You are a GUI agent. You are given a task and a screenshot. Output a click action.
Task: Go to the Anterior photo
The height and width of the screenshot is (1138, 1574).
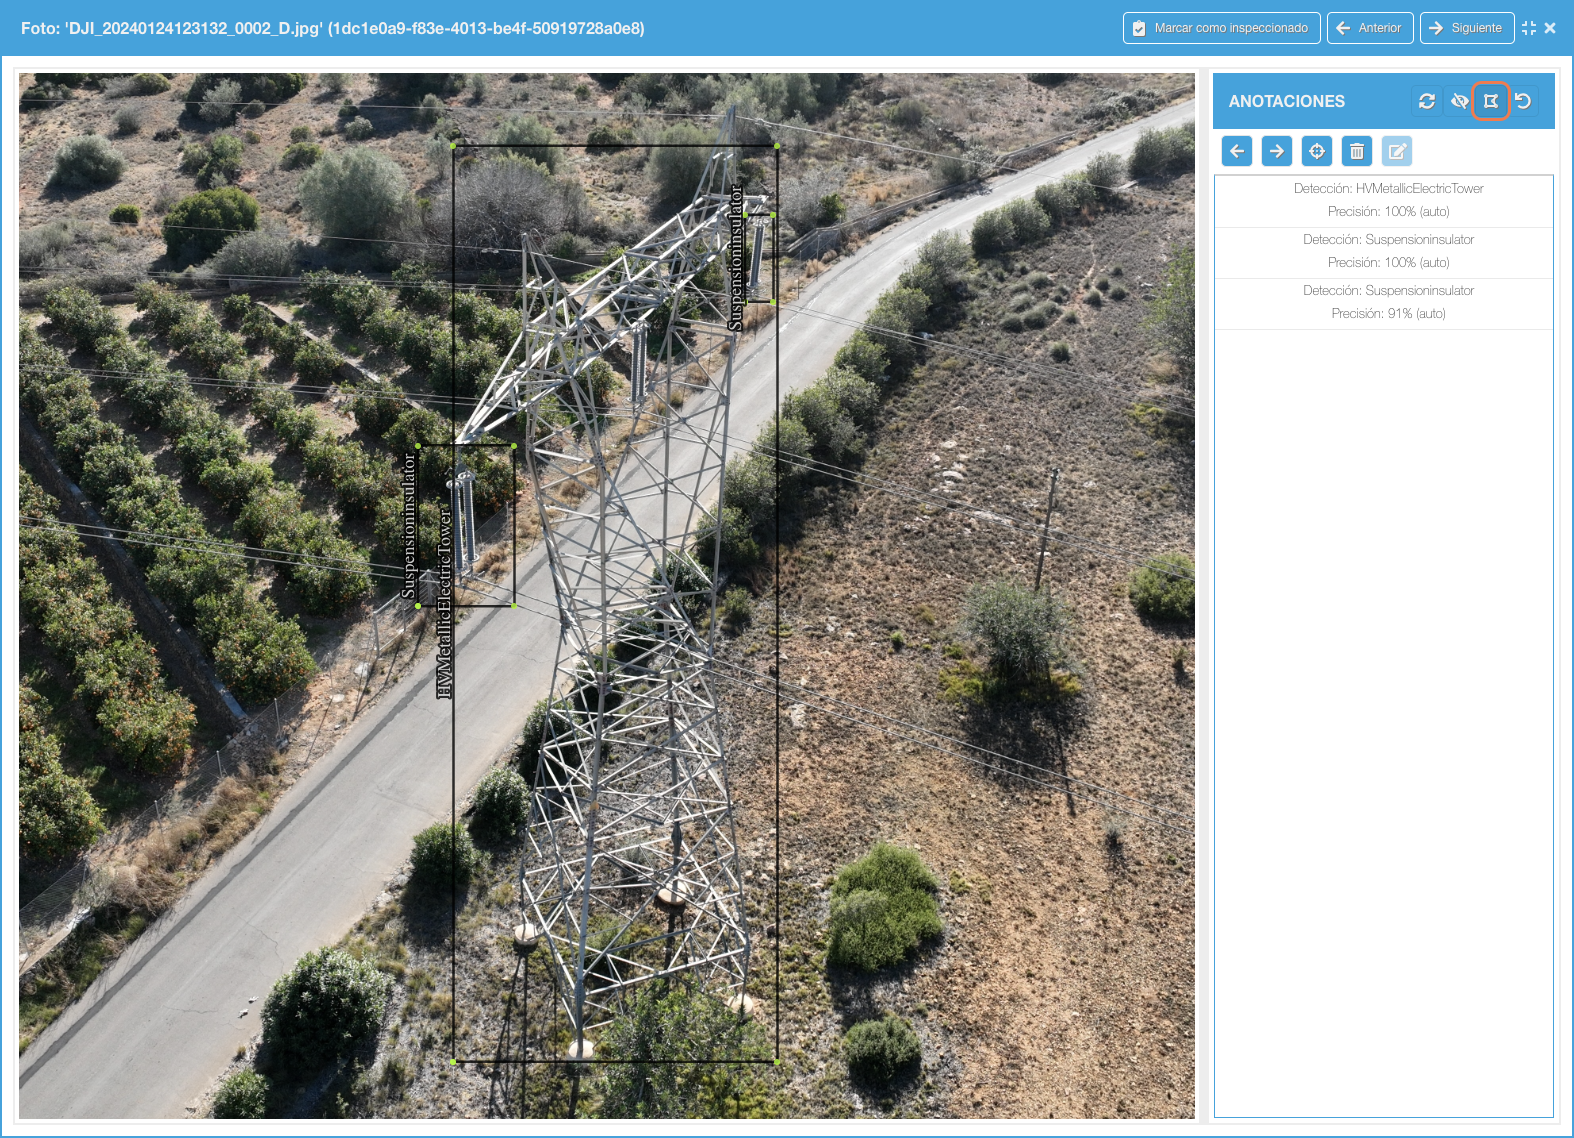[x=1370, y=28]
